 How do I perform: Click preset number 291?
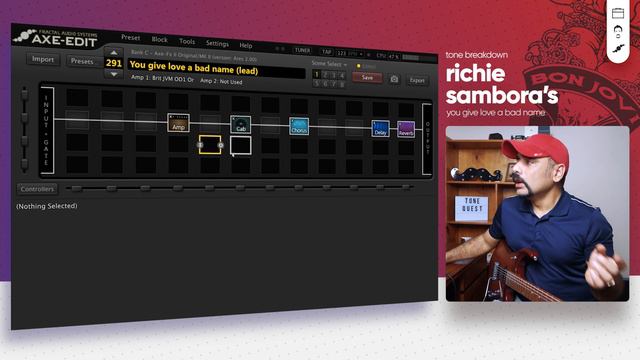coord(113,63)
